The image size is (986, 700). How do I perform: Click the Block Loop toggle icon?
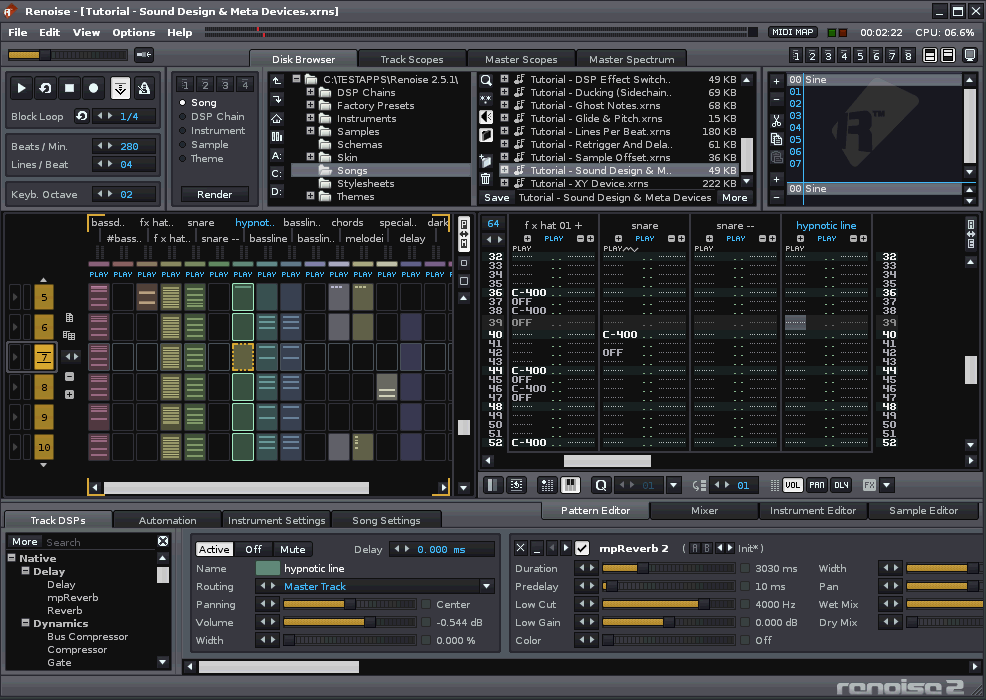coord(81,116)
